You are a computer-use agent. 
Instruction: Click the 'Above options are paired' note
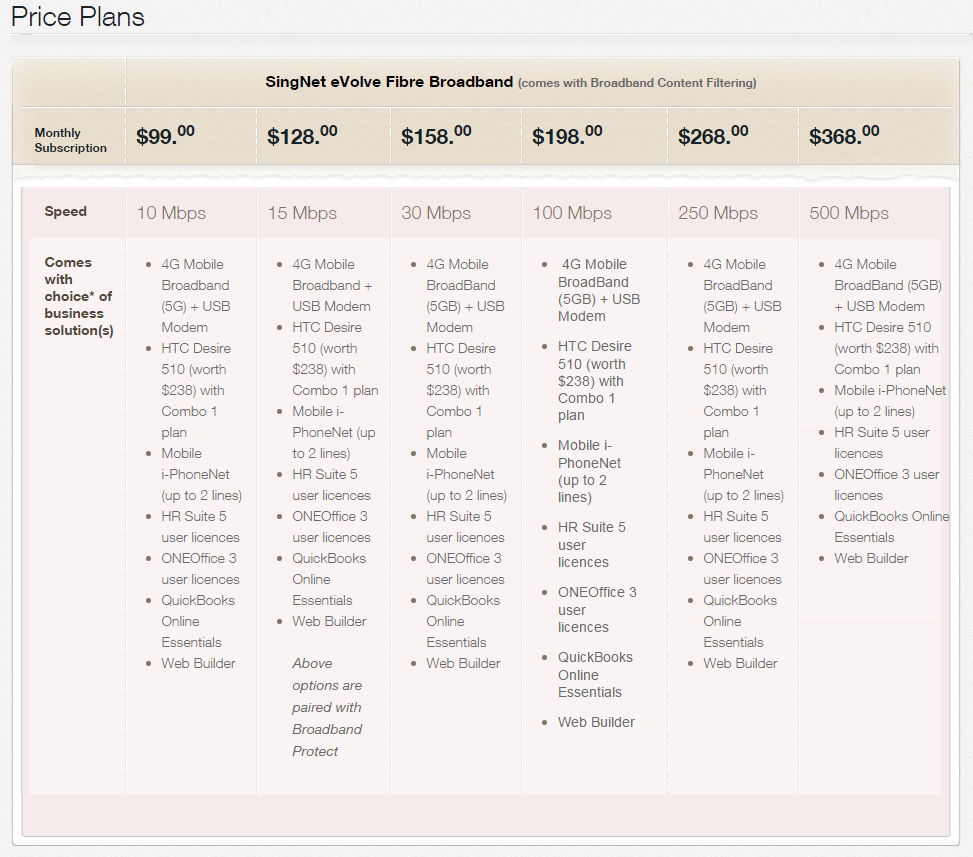(327, 707)
